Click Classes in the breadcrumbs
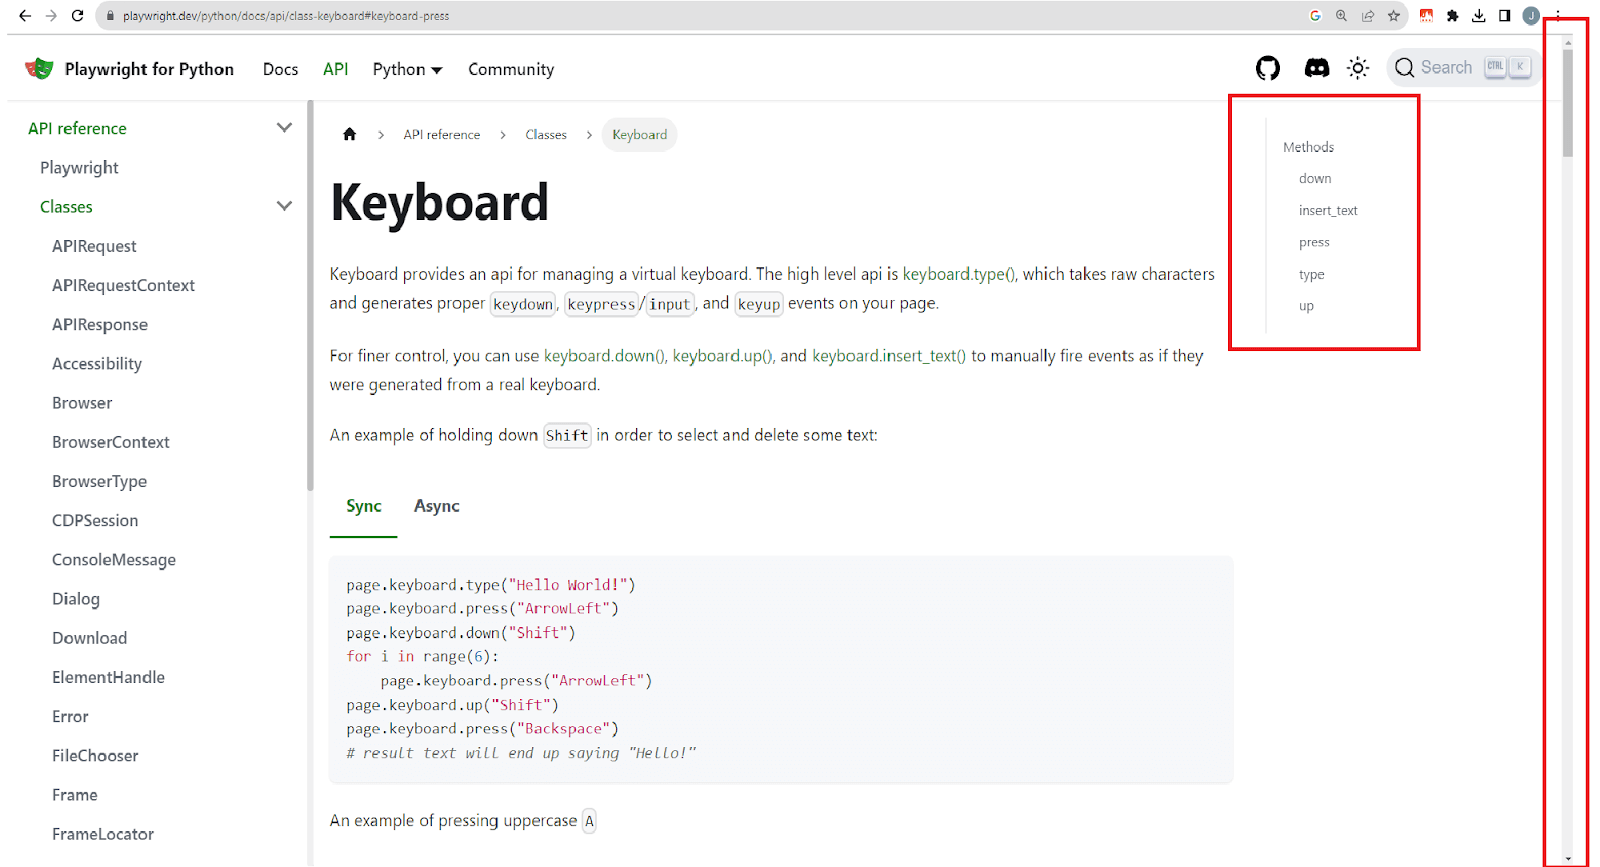Viewport: 1600px width, 867px height. [546, 135]
